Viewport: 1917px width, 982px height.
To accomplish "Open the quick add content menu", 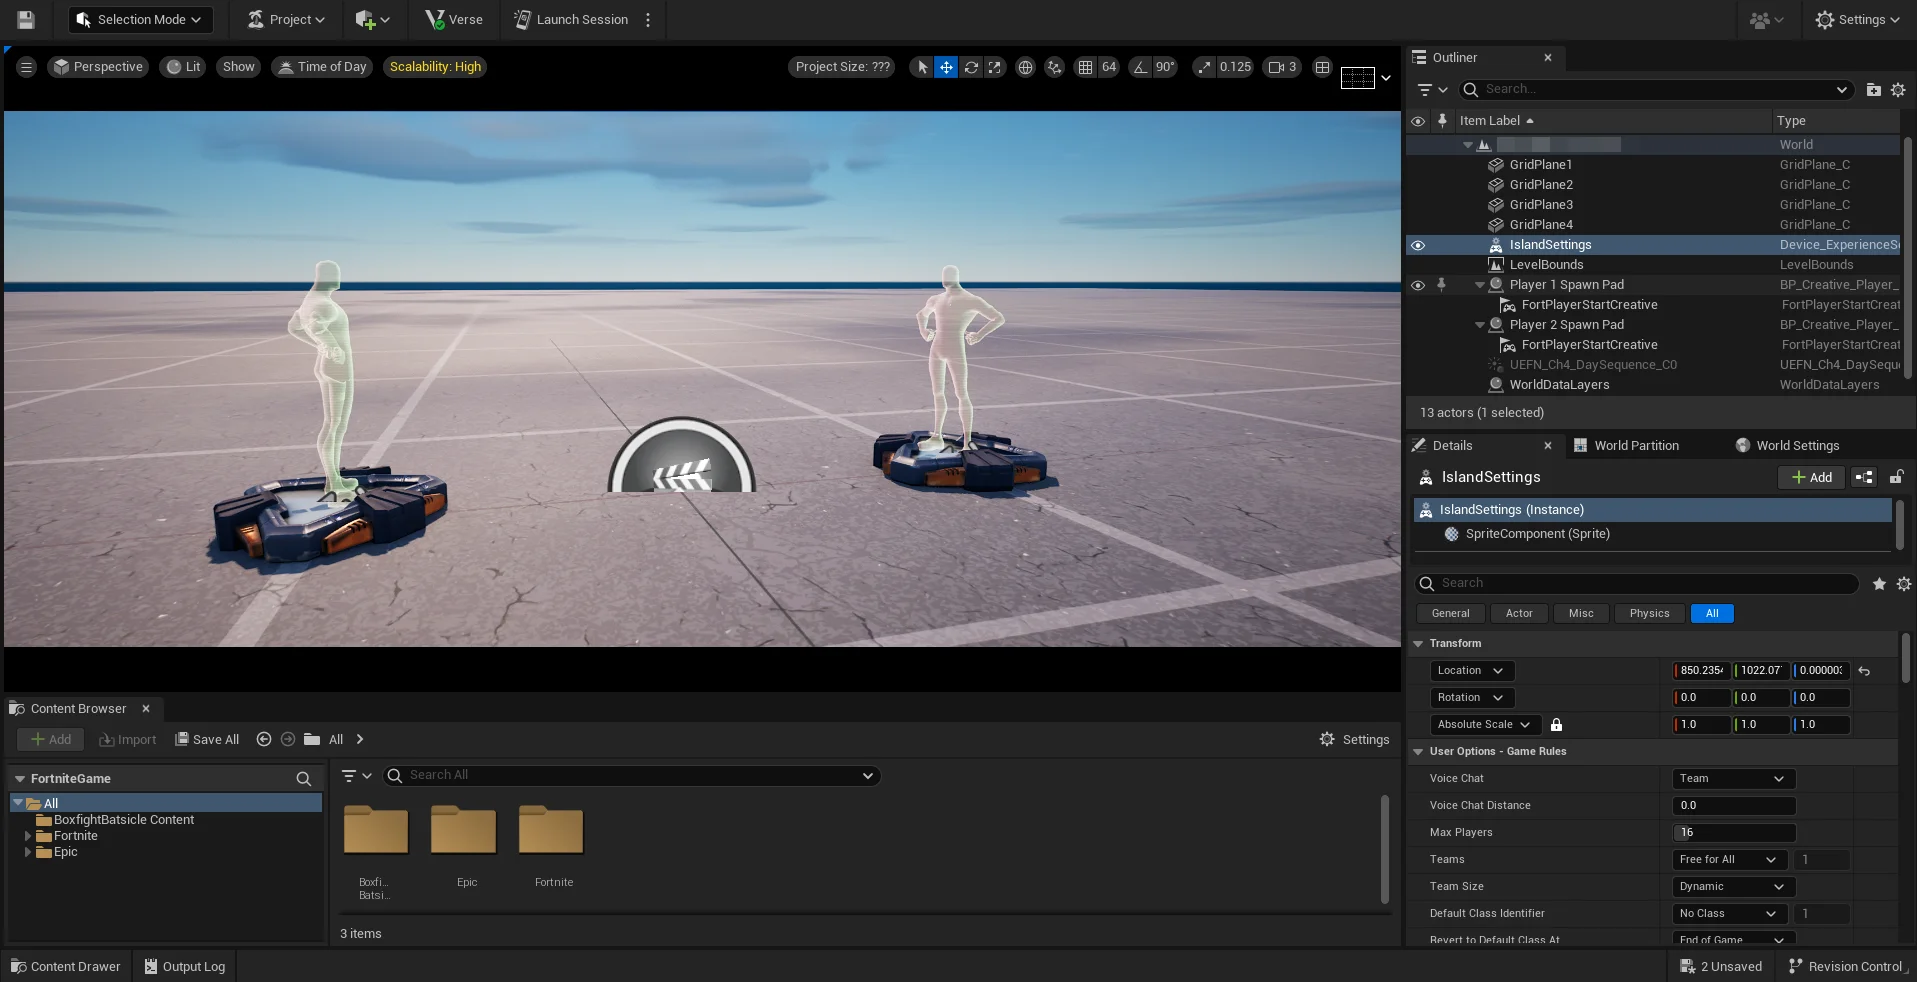I will click(x=372, y=19).
